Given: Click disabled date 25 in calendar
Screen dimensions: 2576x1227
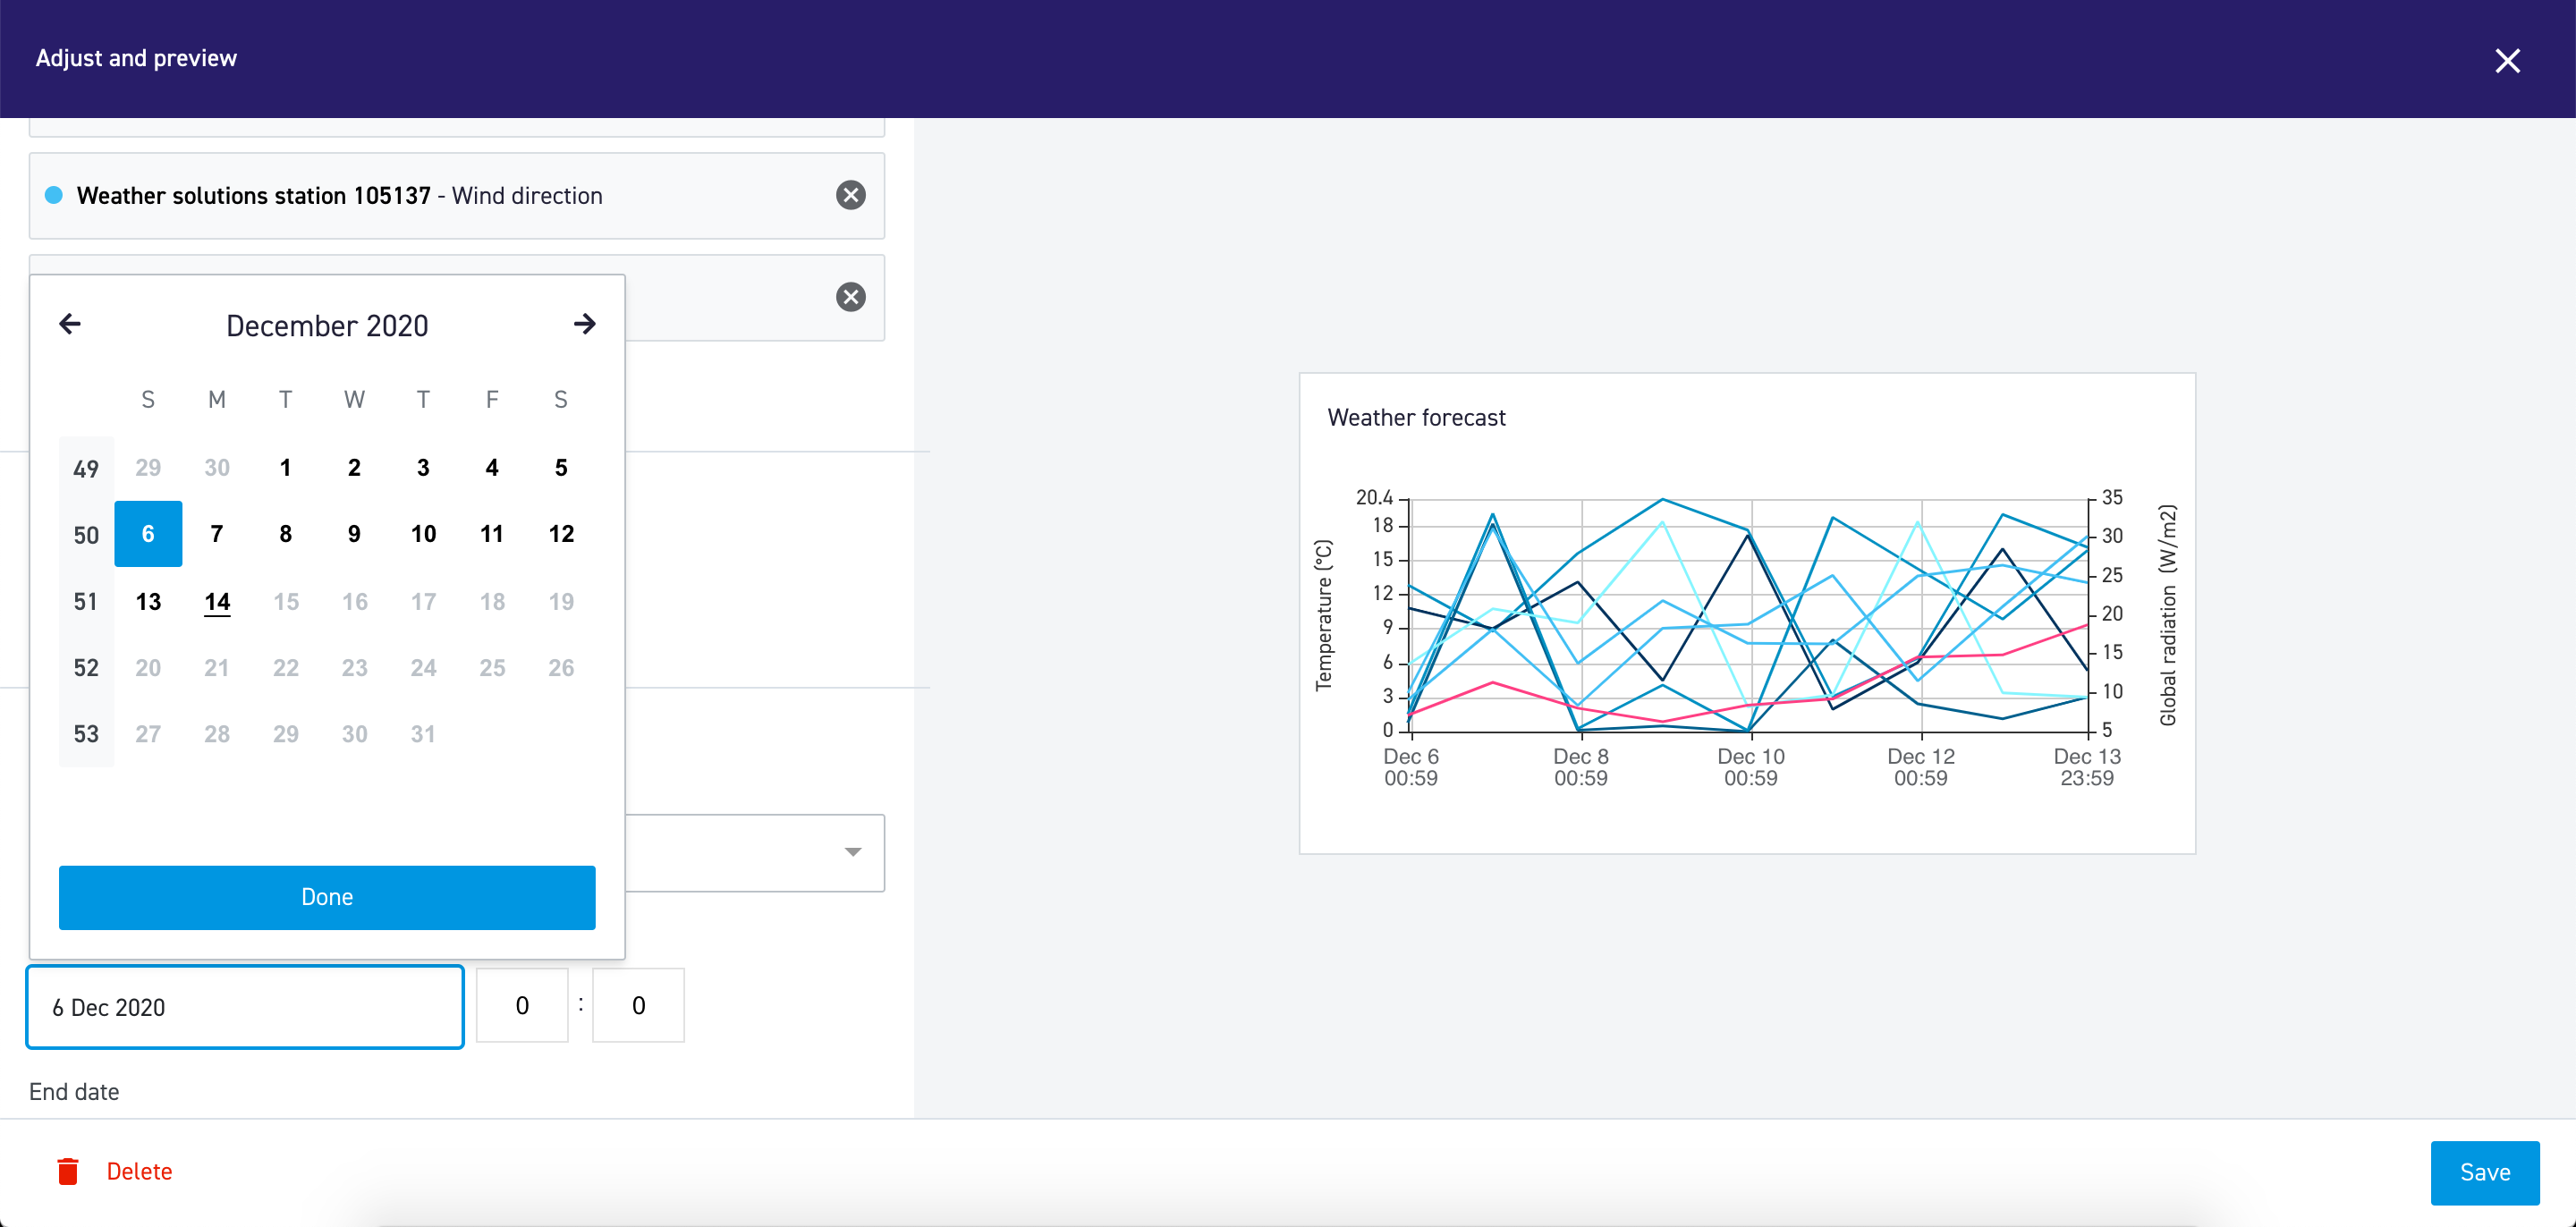Looking at the screenshot, I should (492, 667).
